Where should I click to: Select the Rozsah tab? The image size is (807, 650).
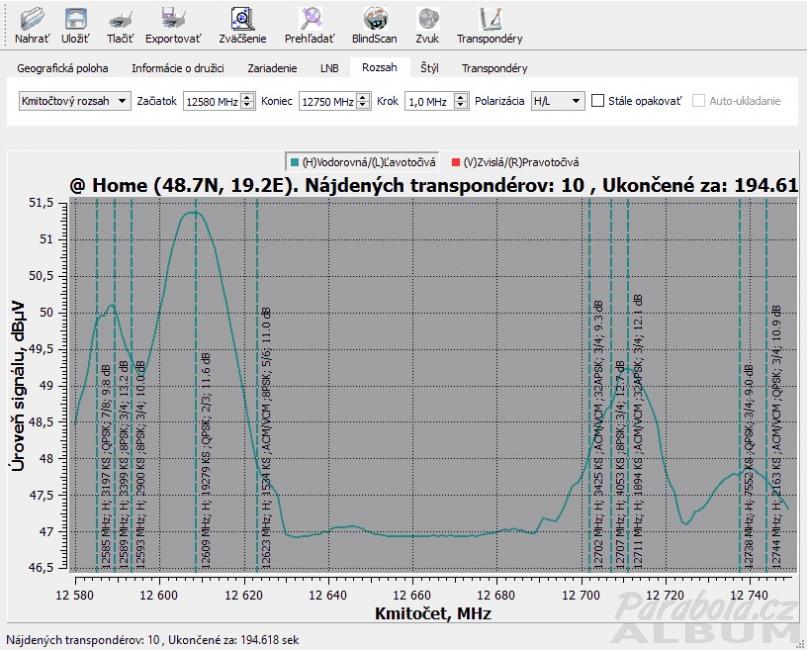tap(379, 67)
